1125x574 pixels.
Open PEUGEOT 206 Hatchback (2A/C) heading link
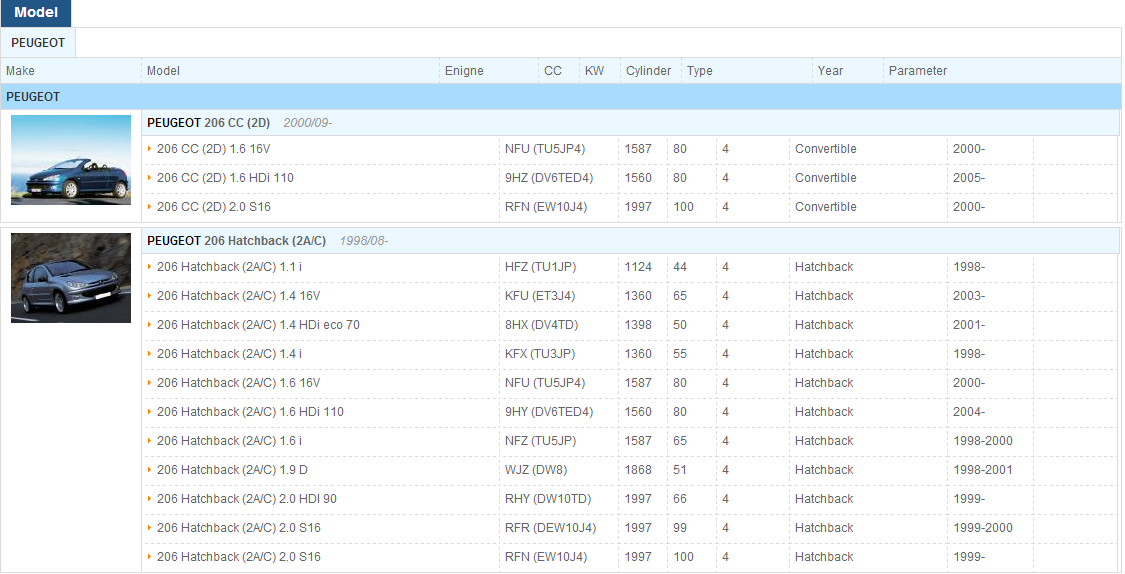[237, 240]
